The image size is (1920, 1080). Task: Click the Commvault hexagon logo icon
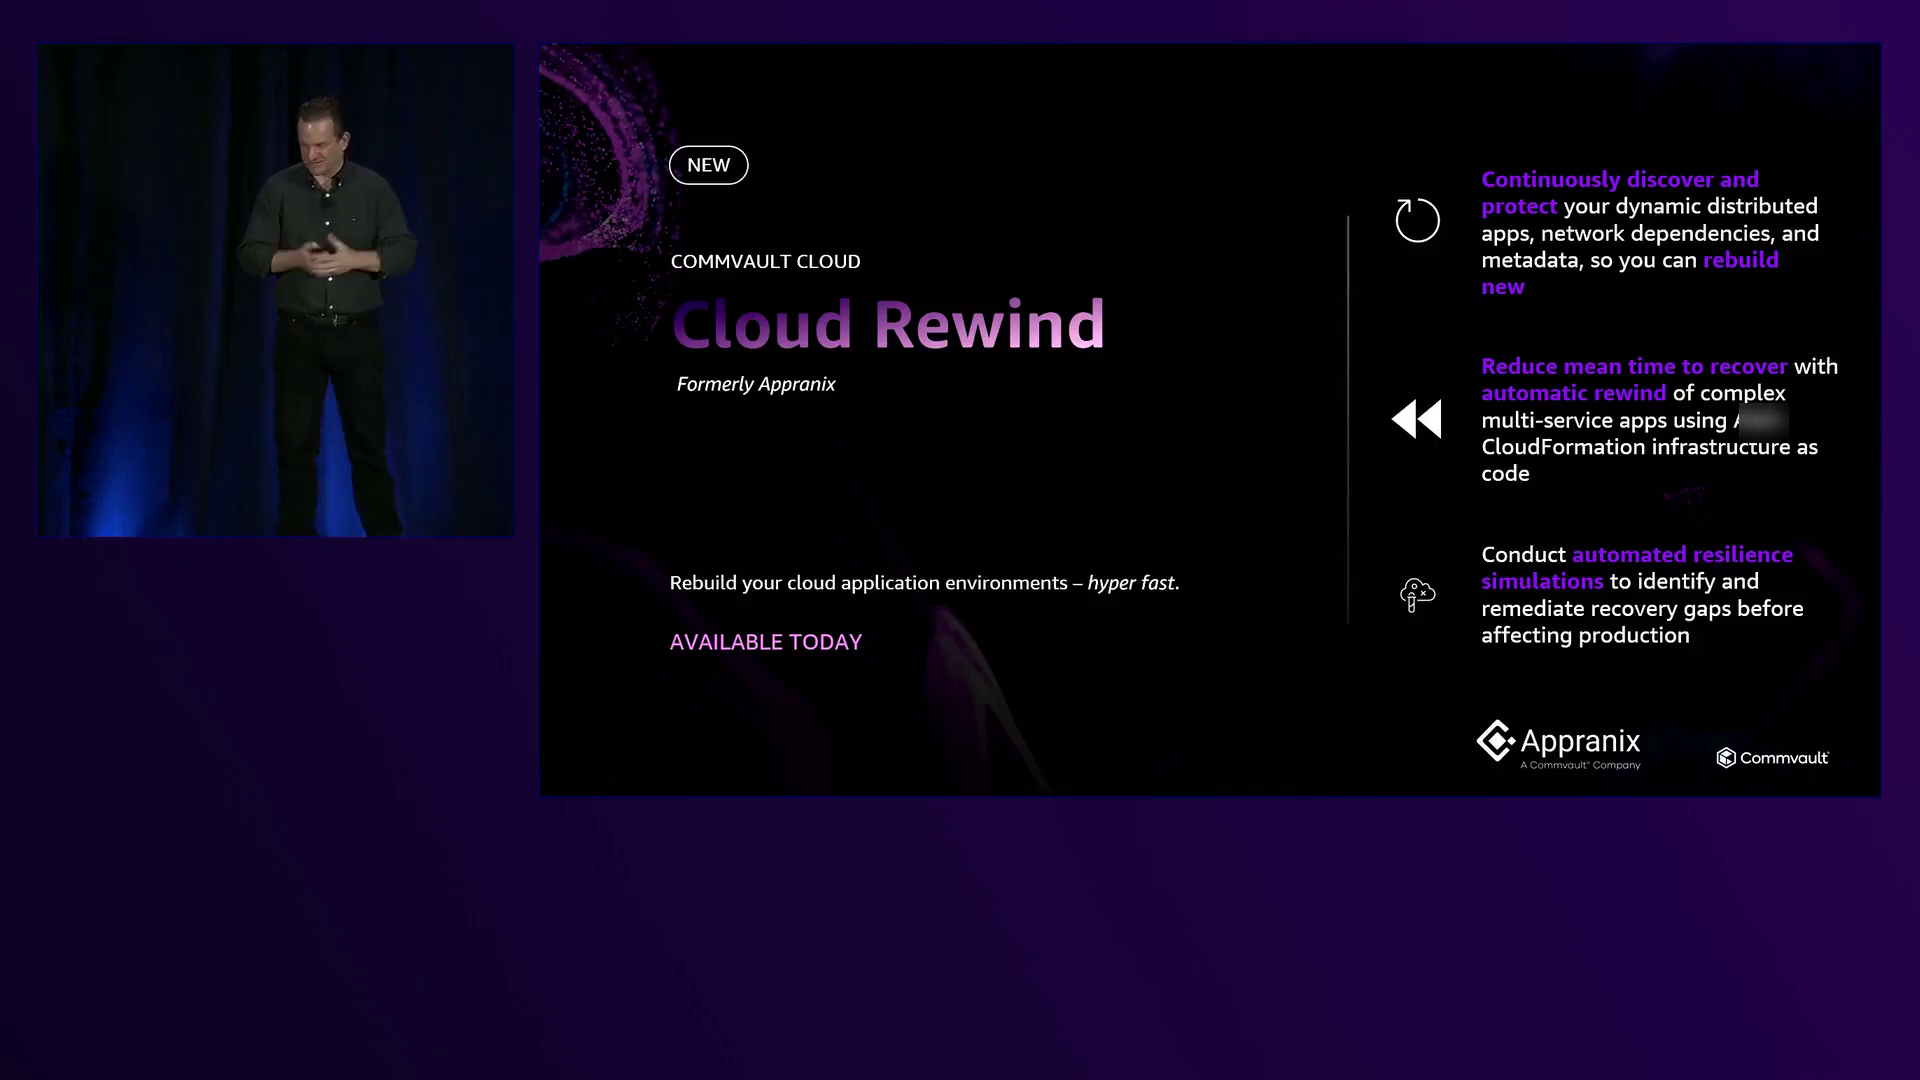1726,758
